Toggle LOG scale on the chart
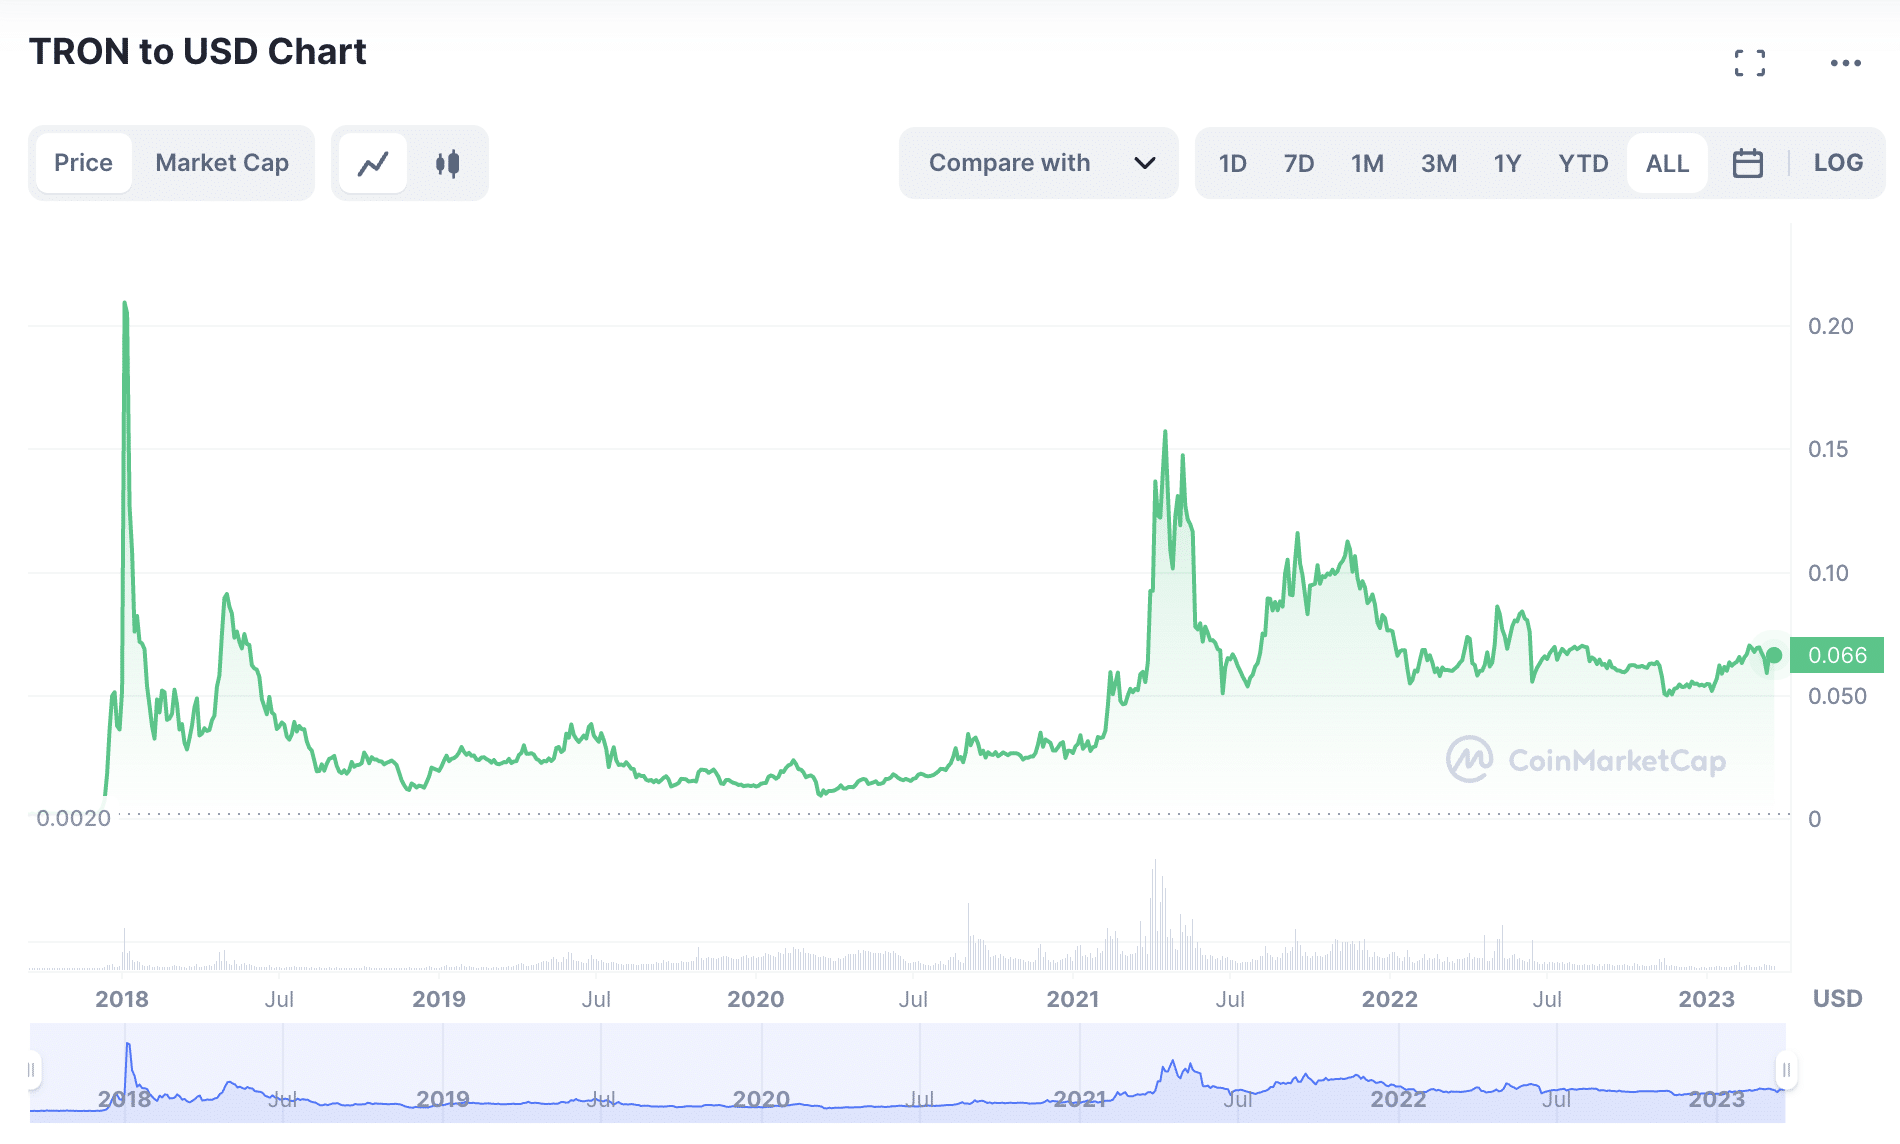This screenshot has height=1144, width=1900. coord(1838,163)
